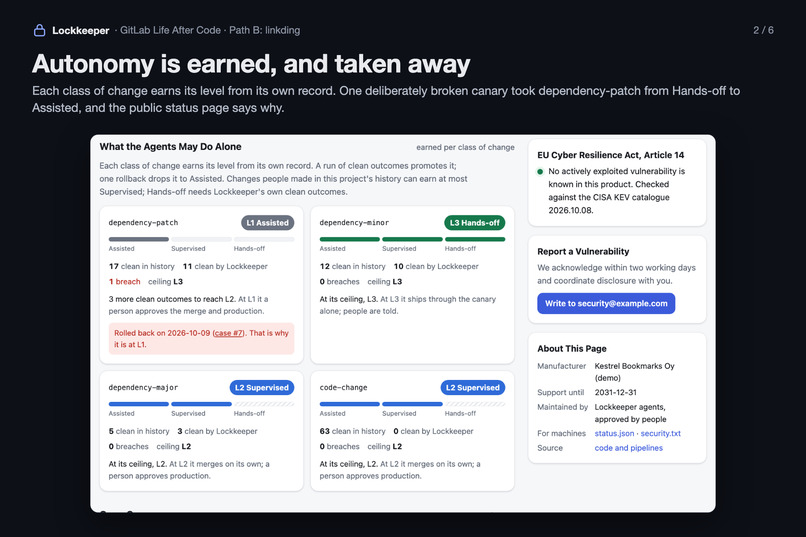Click EU Cyber Resilience Act heading

(x=611, y=155)
